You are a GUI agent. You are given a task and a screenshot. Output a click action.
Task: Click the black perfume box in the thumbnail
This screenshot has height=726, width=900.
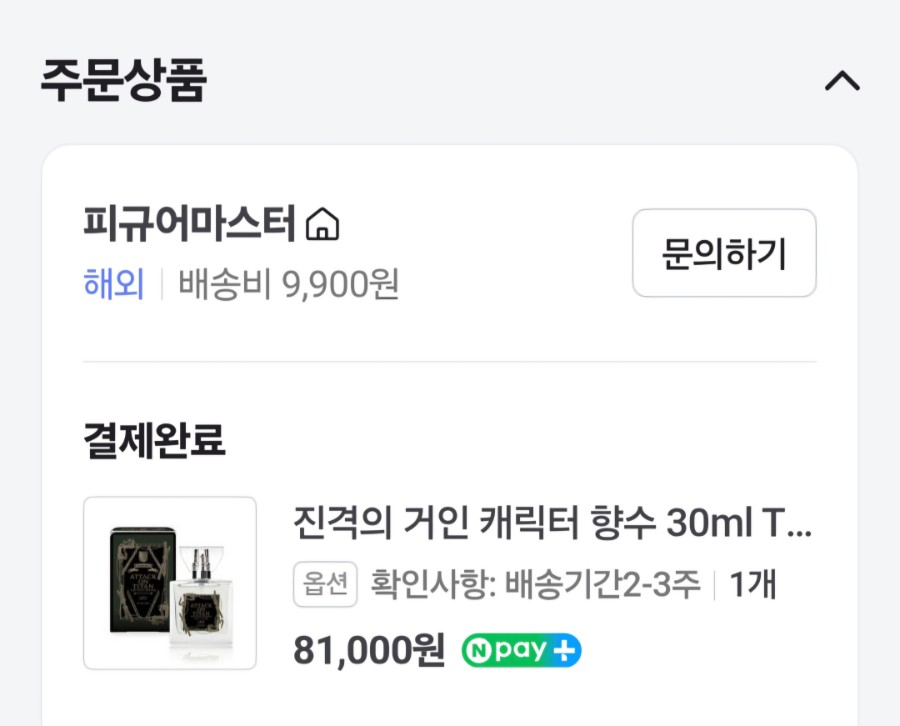coord(138,580)
